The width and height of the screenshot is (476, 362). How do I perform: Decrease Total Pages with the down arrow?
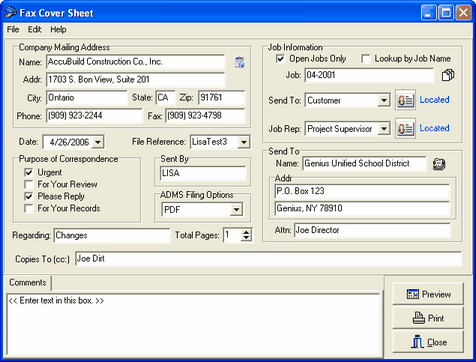246,238
